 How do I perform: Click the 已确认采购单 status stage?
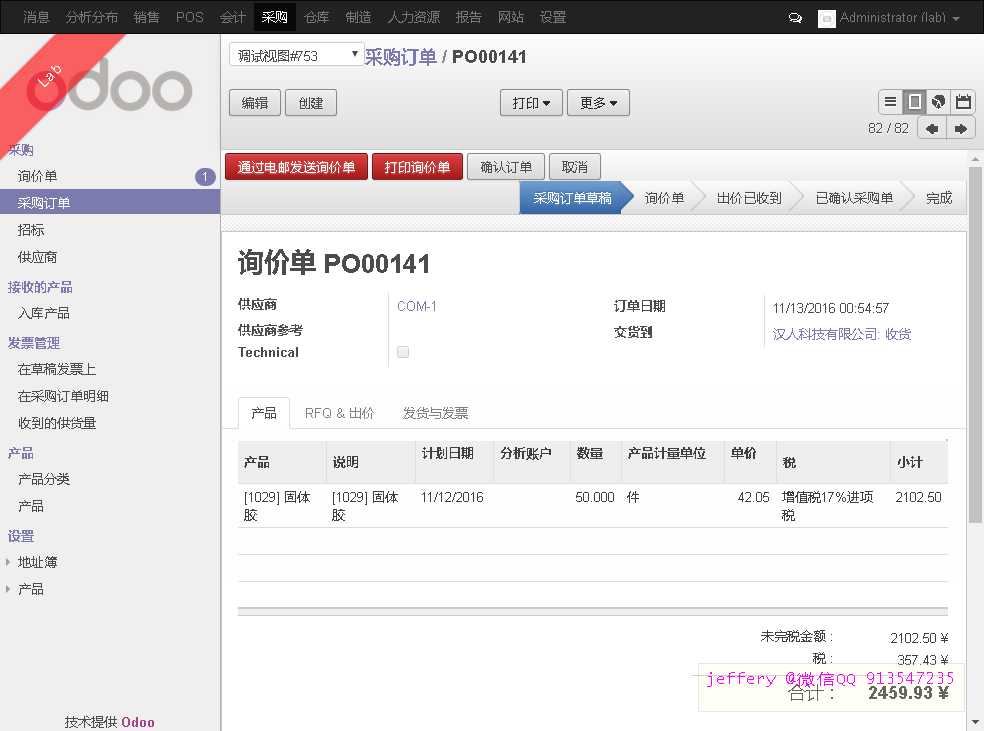[x=853, y=198]
